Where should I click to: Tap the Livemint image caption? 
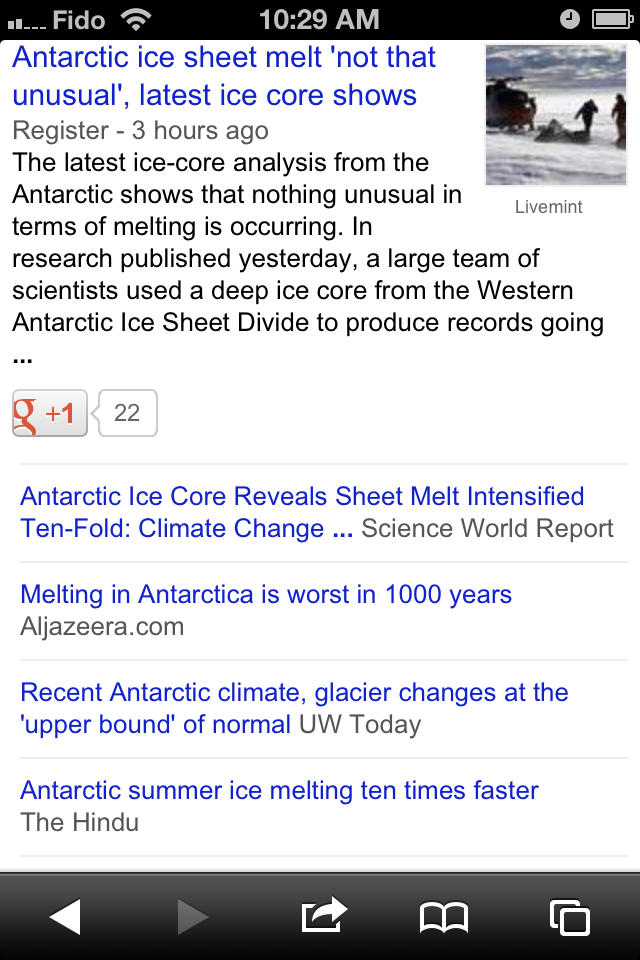click(x=548, y=207)
